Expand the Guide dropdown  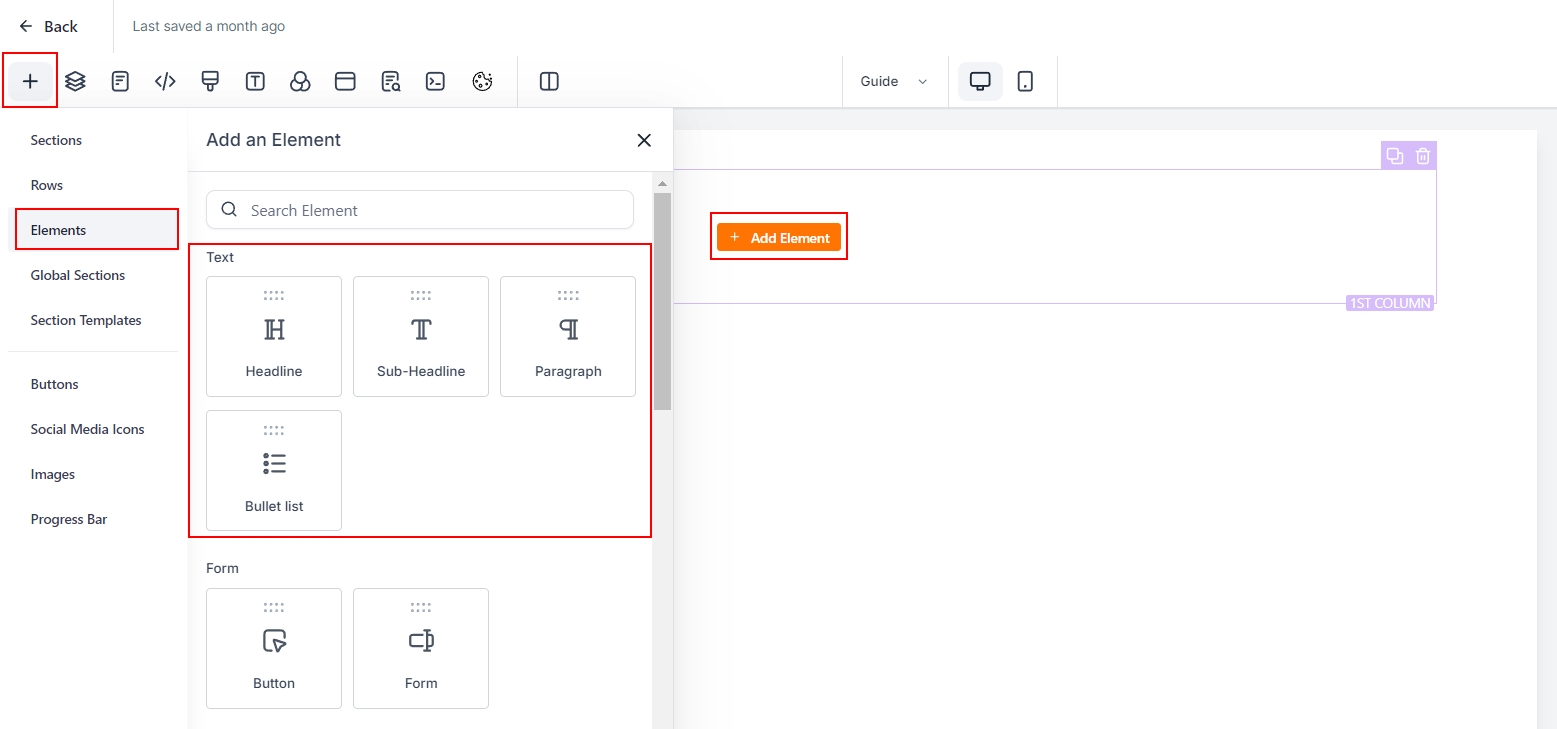[x=893, y=81]
